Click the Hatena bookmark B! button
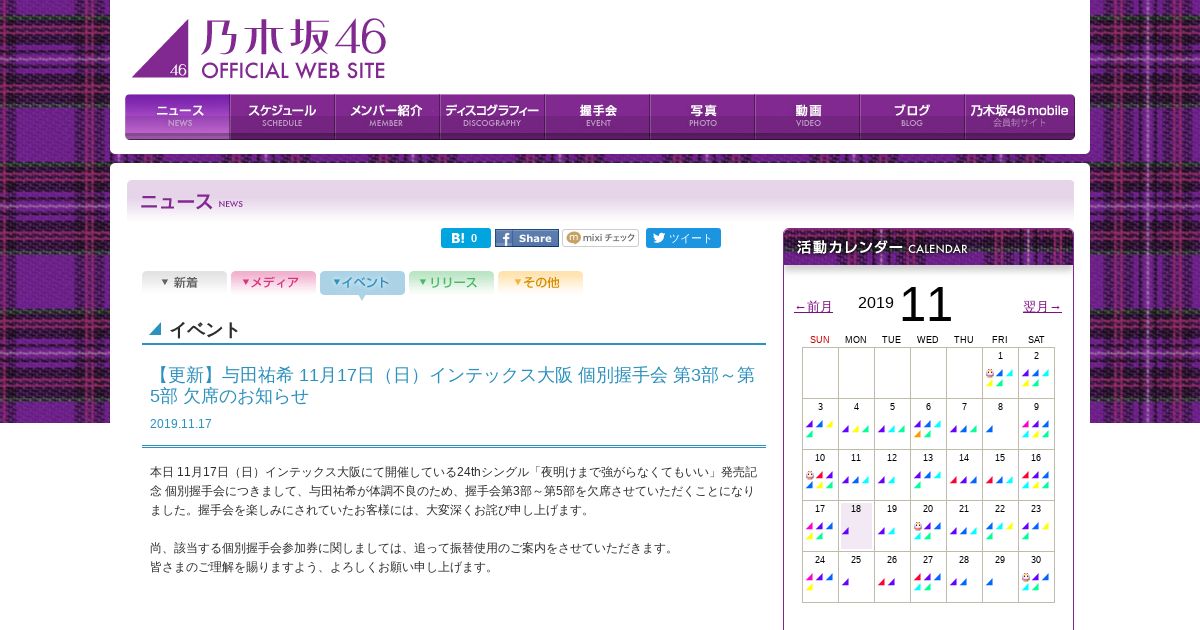The width and height of the screenshot is (1200, 630). click(465, 238)
